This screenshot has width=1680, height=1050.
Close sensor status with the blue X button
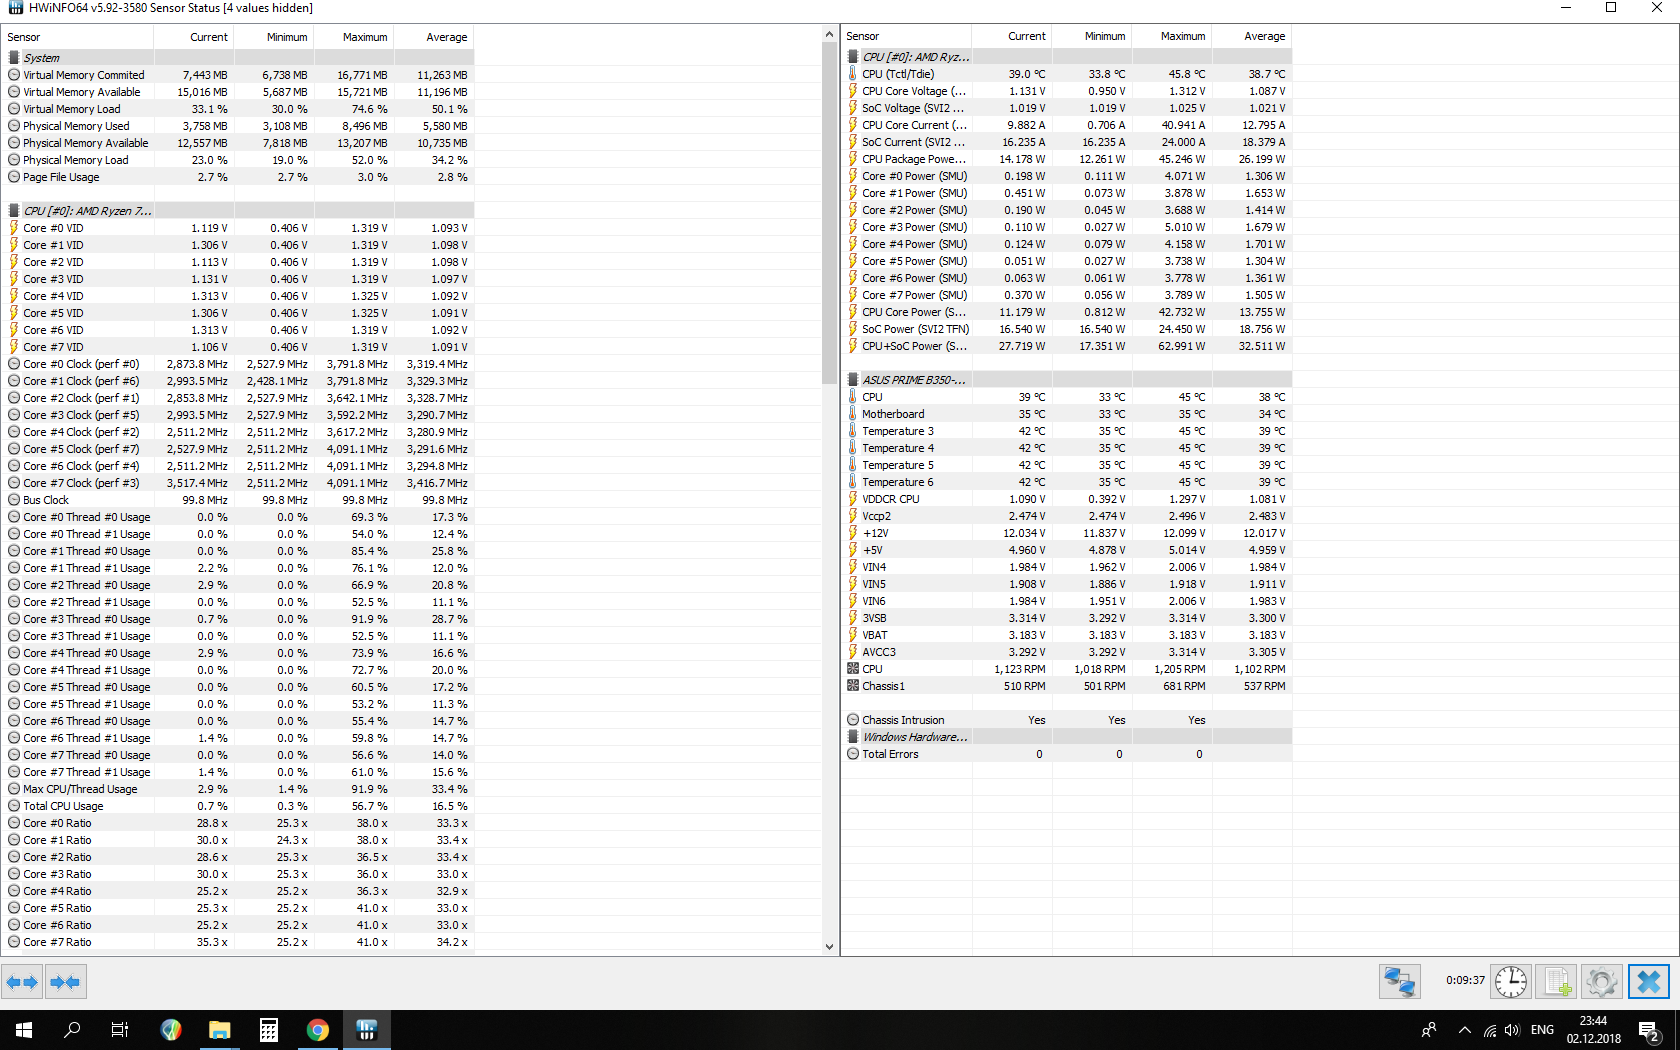point(1649,982)
